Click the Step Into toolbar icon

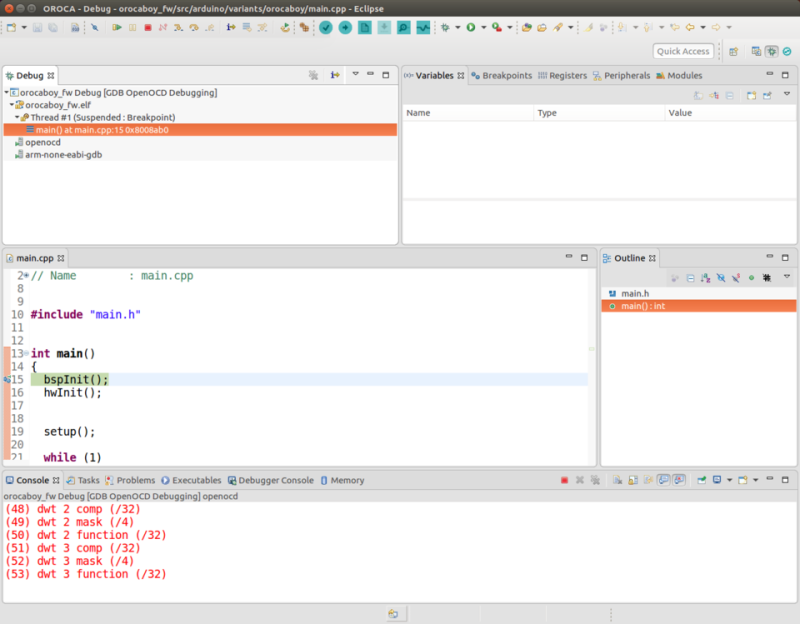[x=178, y=28]
